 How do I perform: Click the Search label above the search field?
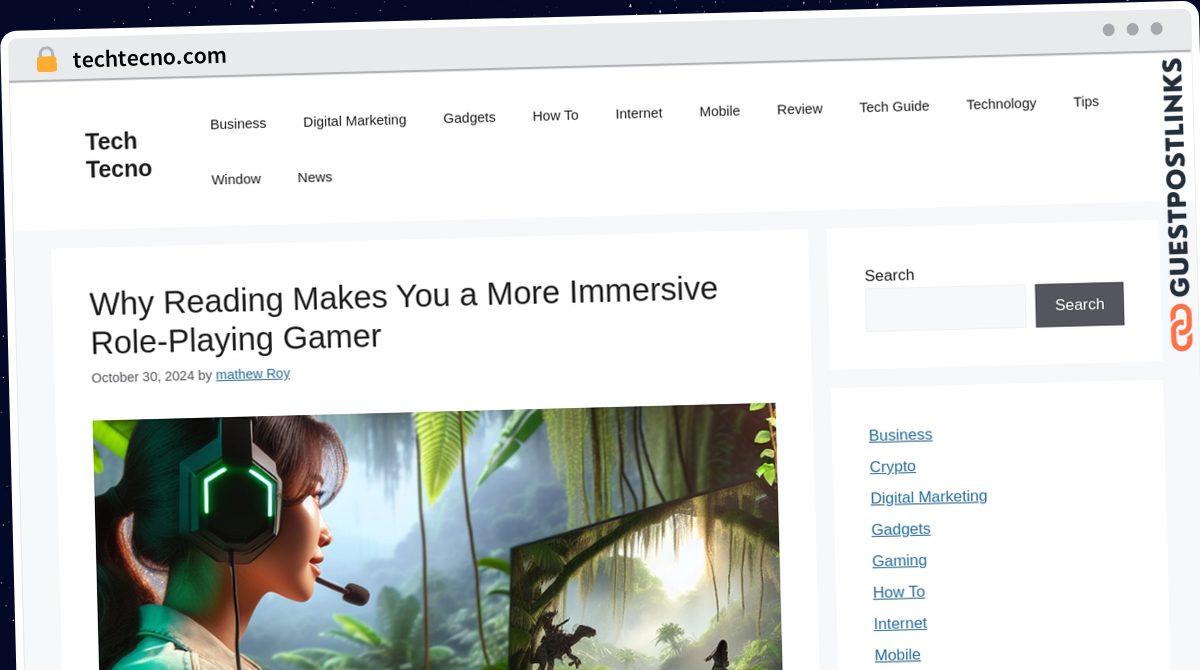(889, 275)
